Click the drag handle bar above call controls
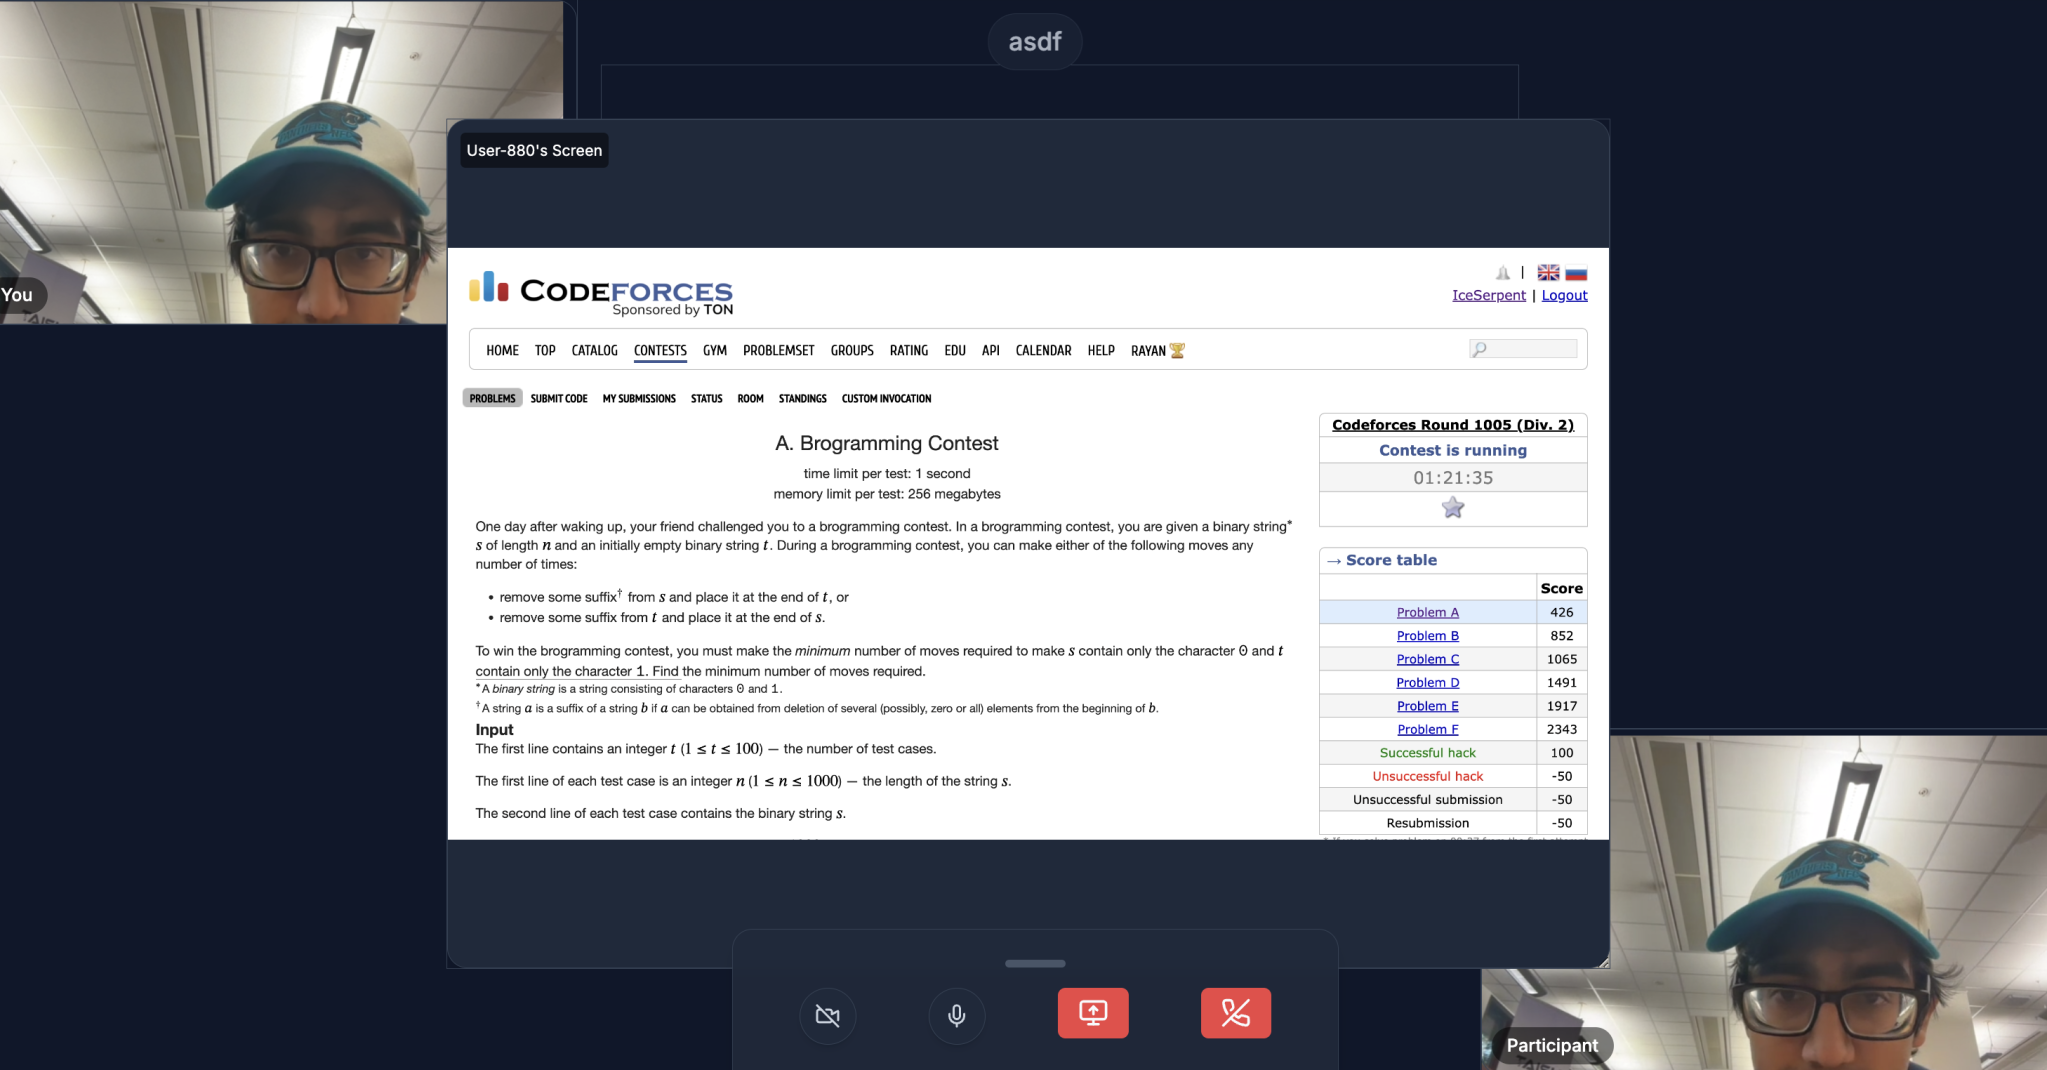 1035,963
